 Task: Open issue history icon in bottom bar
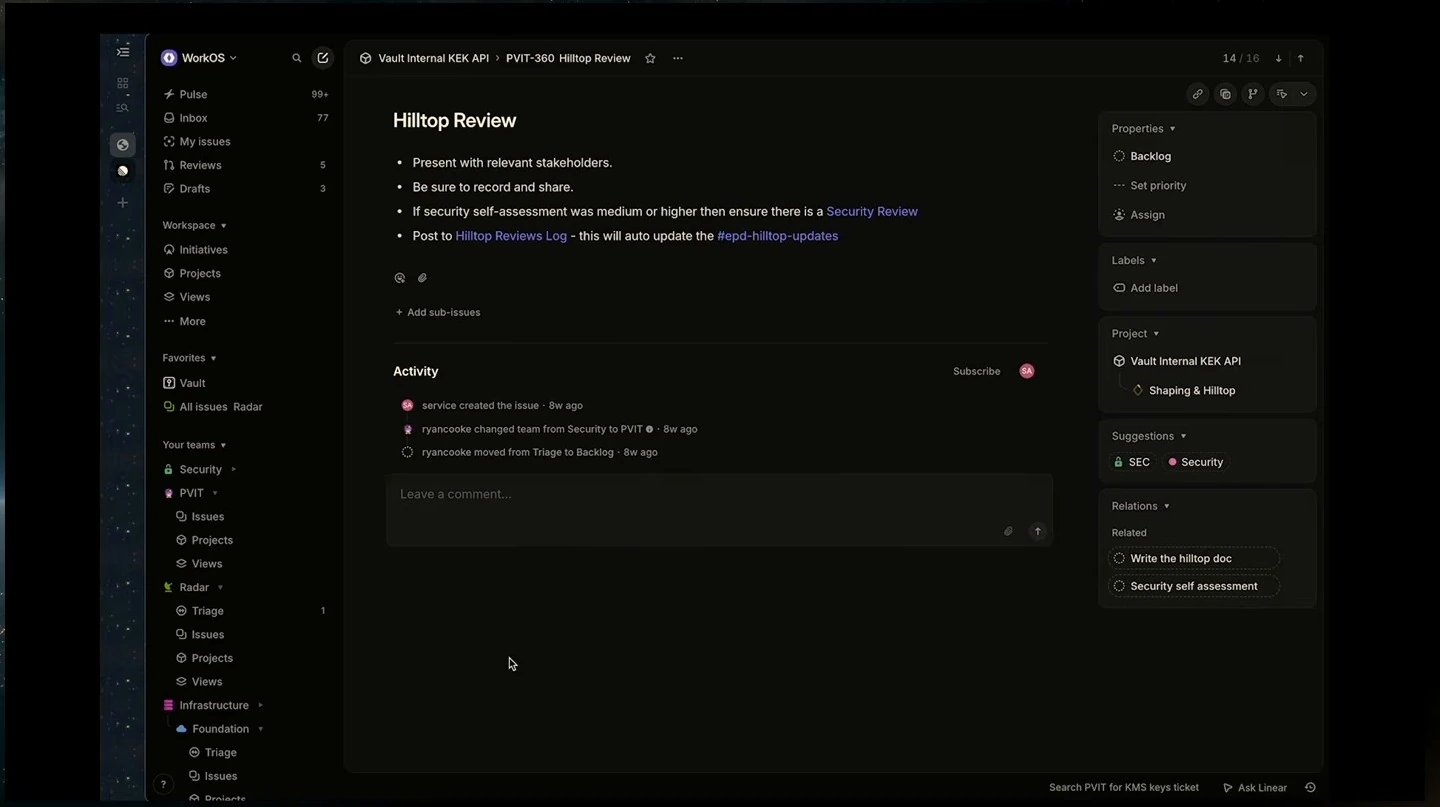click(x=1310, y=787)
